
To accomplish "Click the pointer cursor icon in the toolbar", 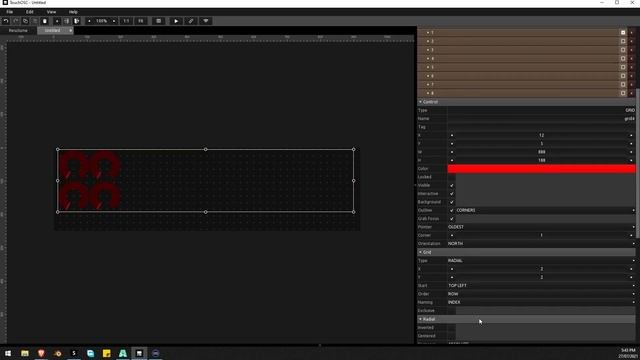I will pos(76,21).
